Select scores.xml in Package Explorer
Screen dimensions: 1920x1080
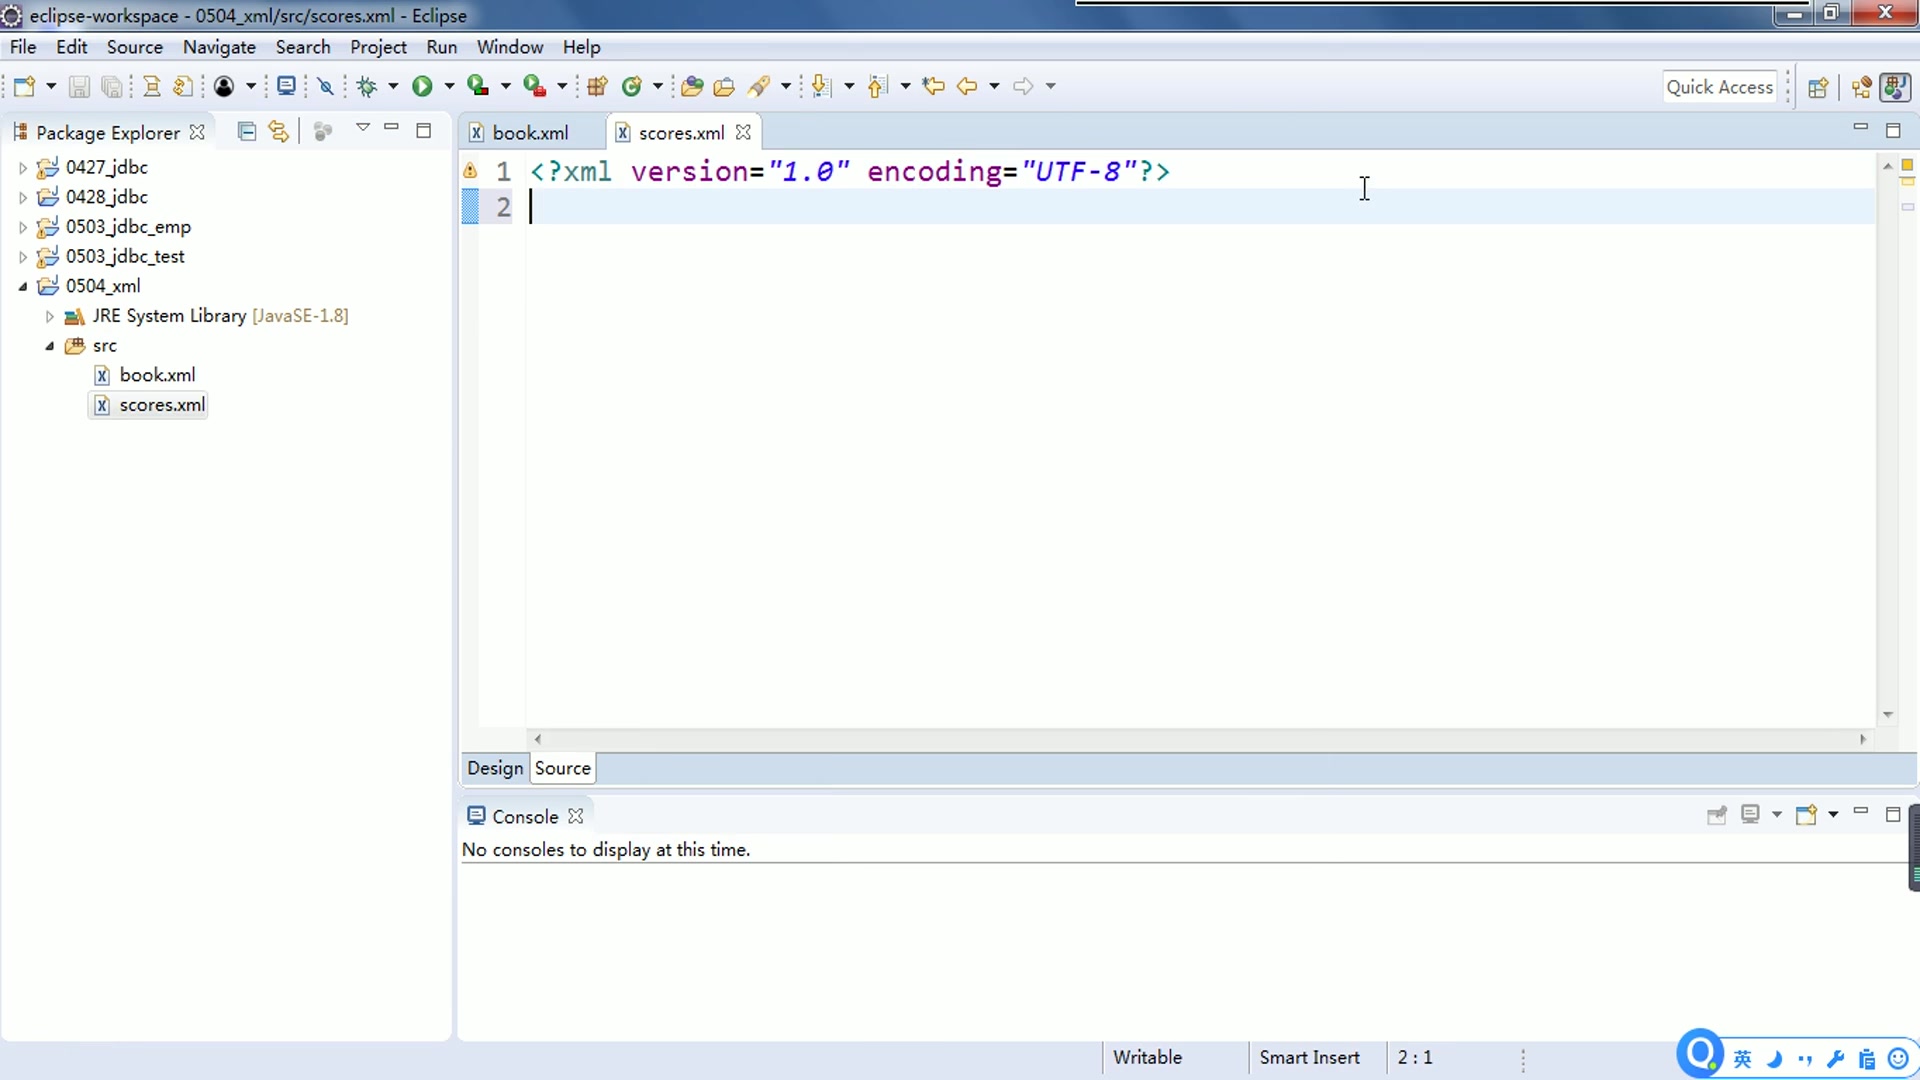pyautogui.click(x=162, y=405)
